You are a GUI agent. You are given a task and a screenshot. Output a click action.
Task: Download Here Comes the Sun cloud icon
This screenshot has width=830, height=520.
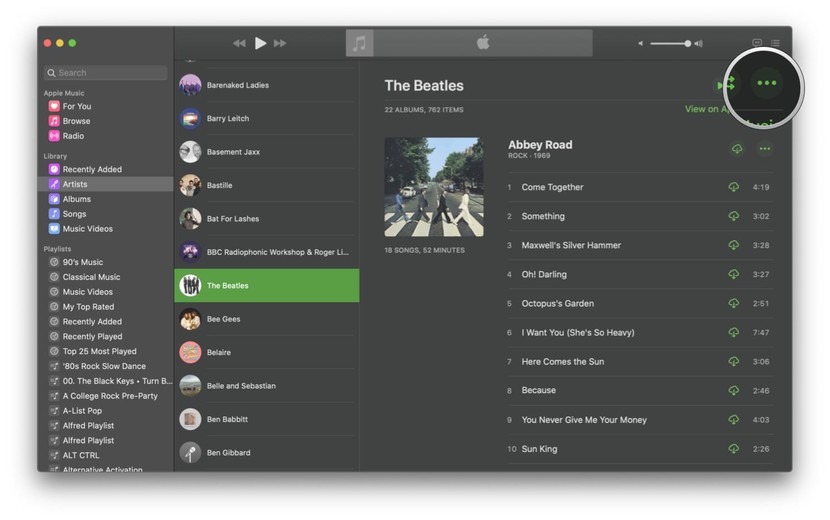[x=733, y=362]
